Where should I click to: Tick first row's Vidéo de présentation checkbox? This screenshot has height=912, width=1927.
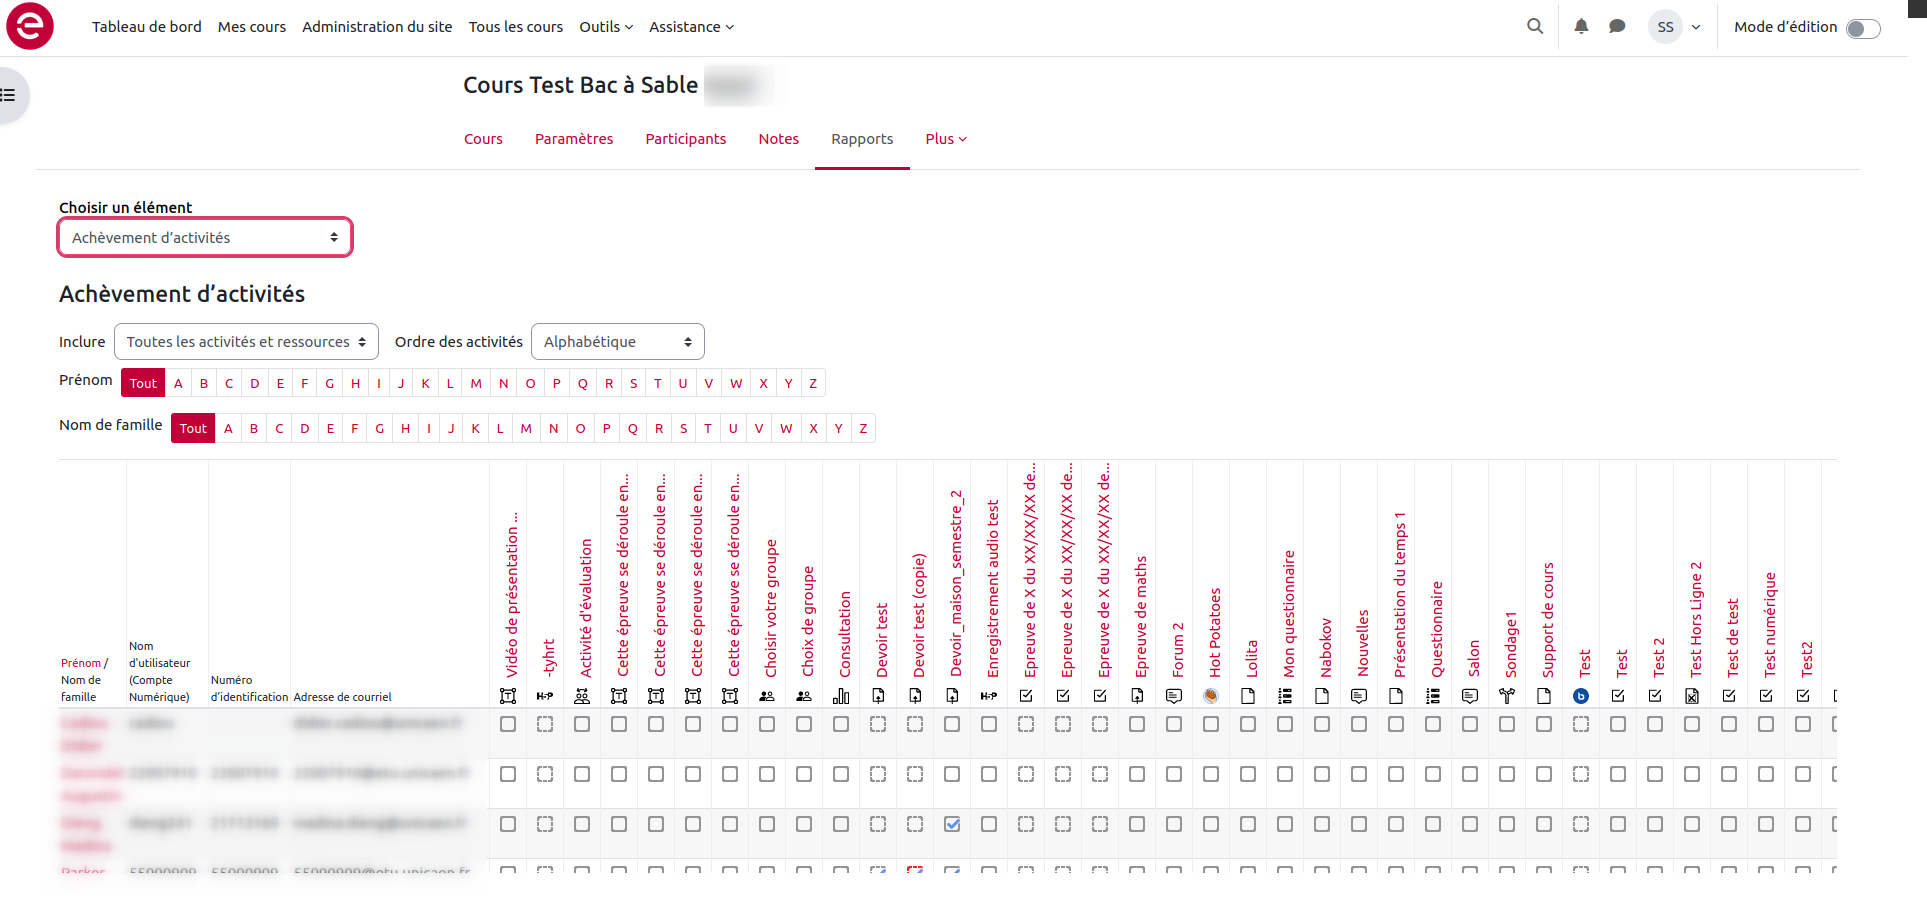click(508, 724)
